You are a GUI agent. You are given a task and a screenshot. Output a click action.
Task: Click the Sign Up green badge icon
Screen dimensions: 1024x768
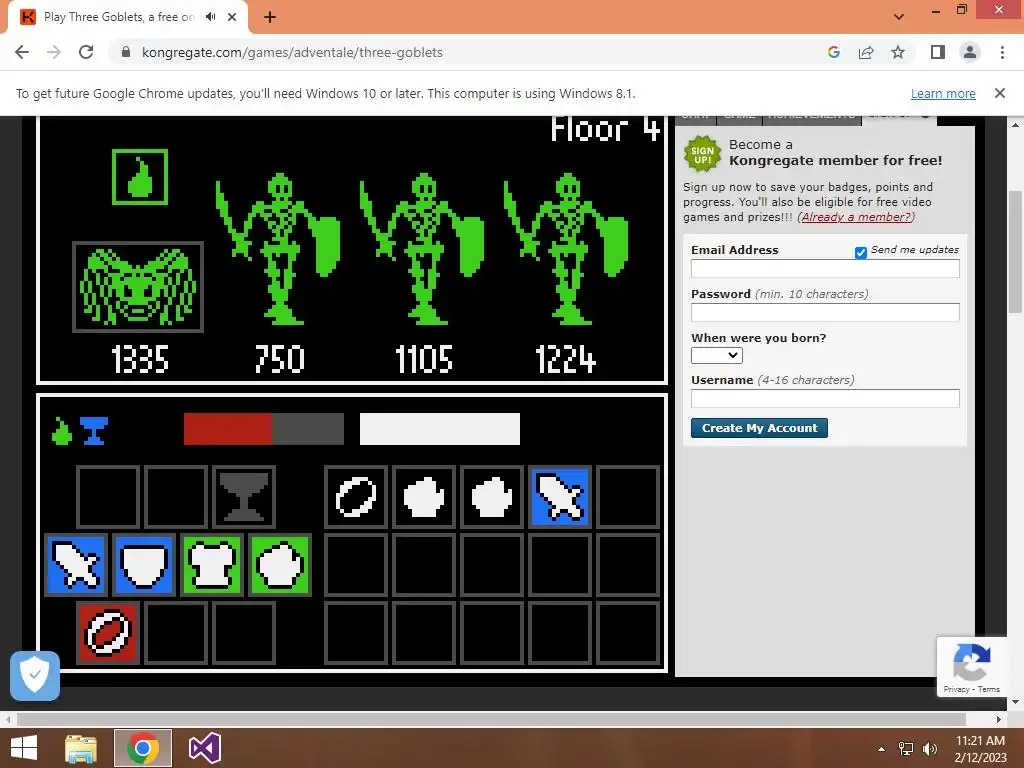point(703,154)
